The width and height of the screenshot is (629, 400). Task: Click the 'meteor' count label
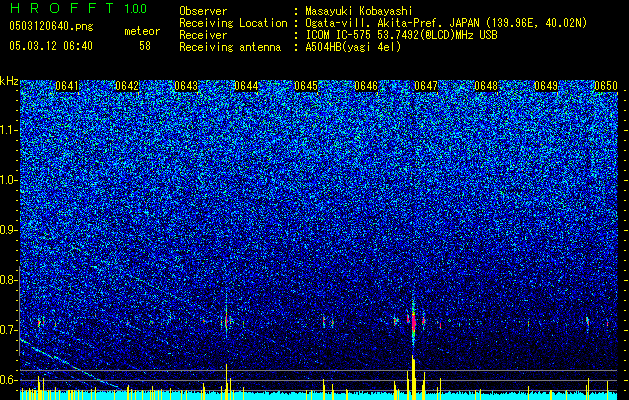click(x=142, y=31)
